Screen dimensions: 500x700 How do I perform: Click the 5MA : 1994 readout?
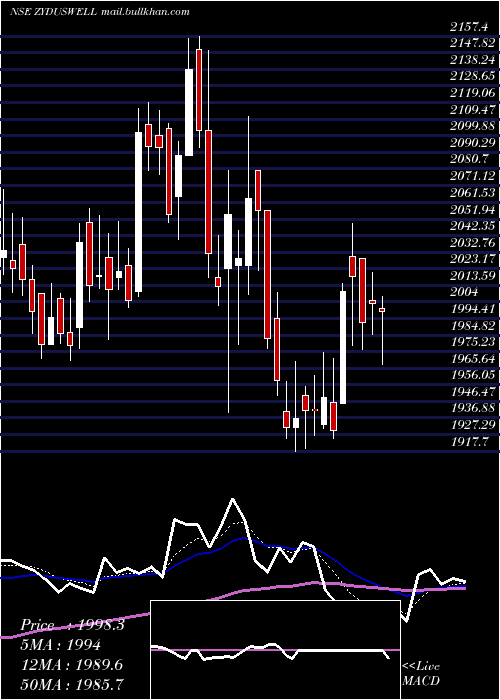(60, 645)
